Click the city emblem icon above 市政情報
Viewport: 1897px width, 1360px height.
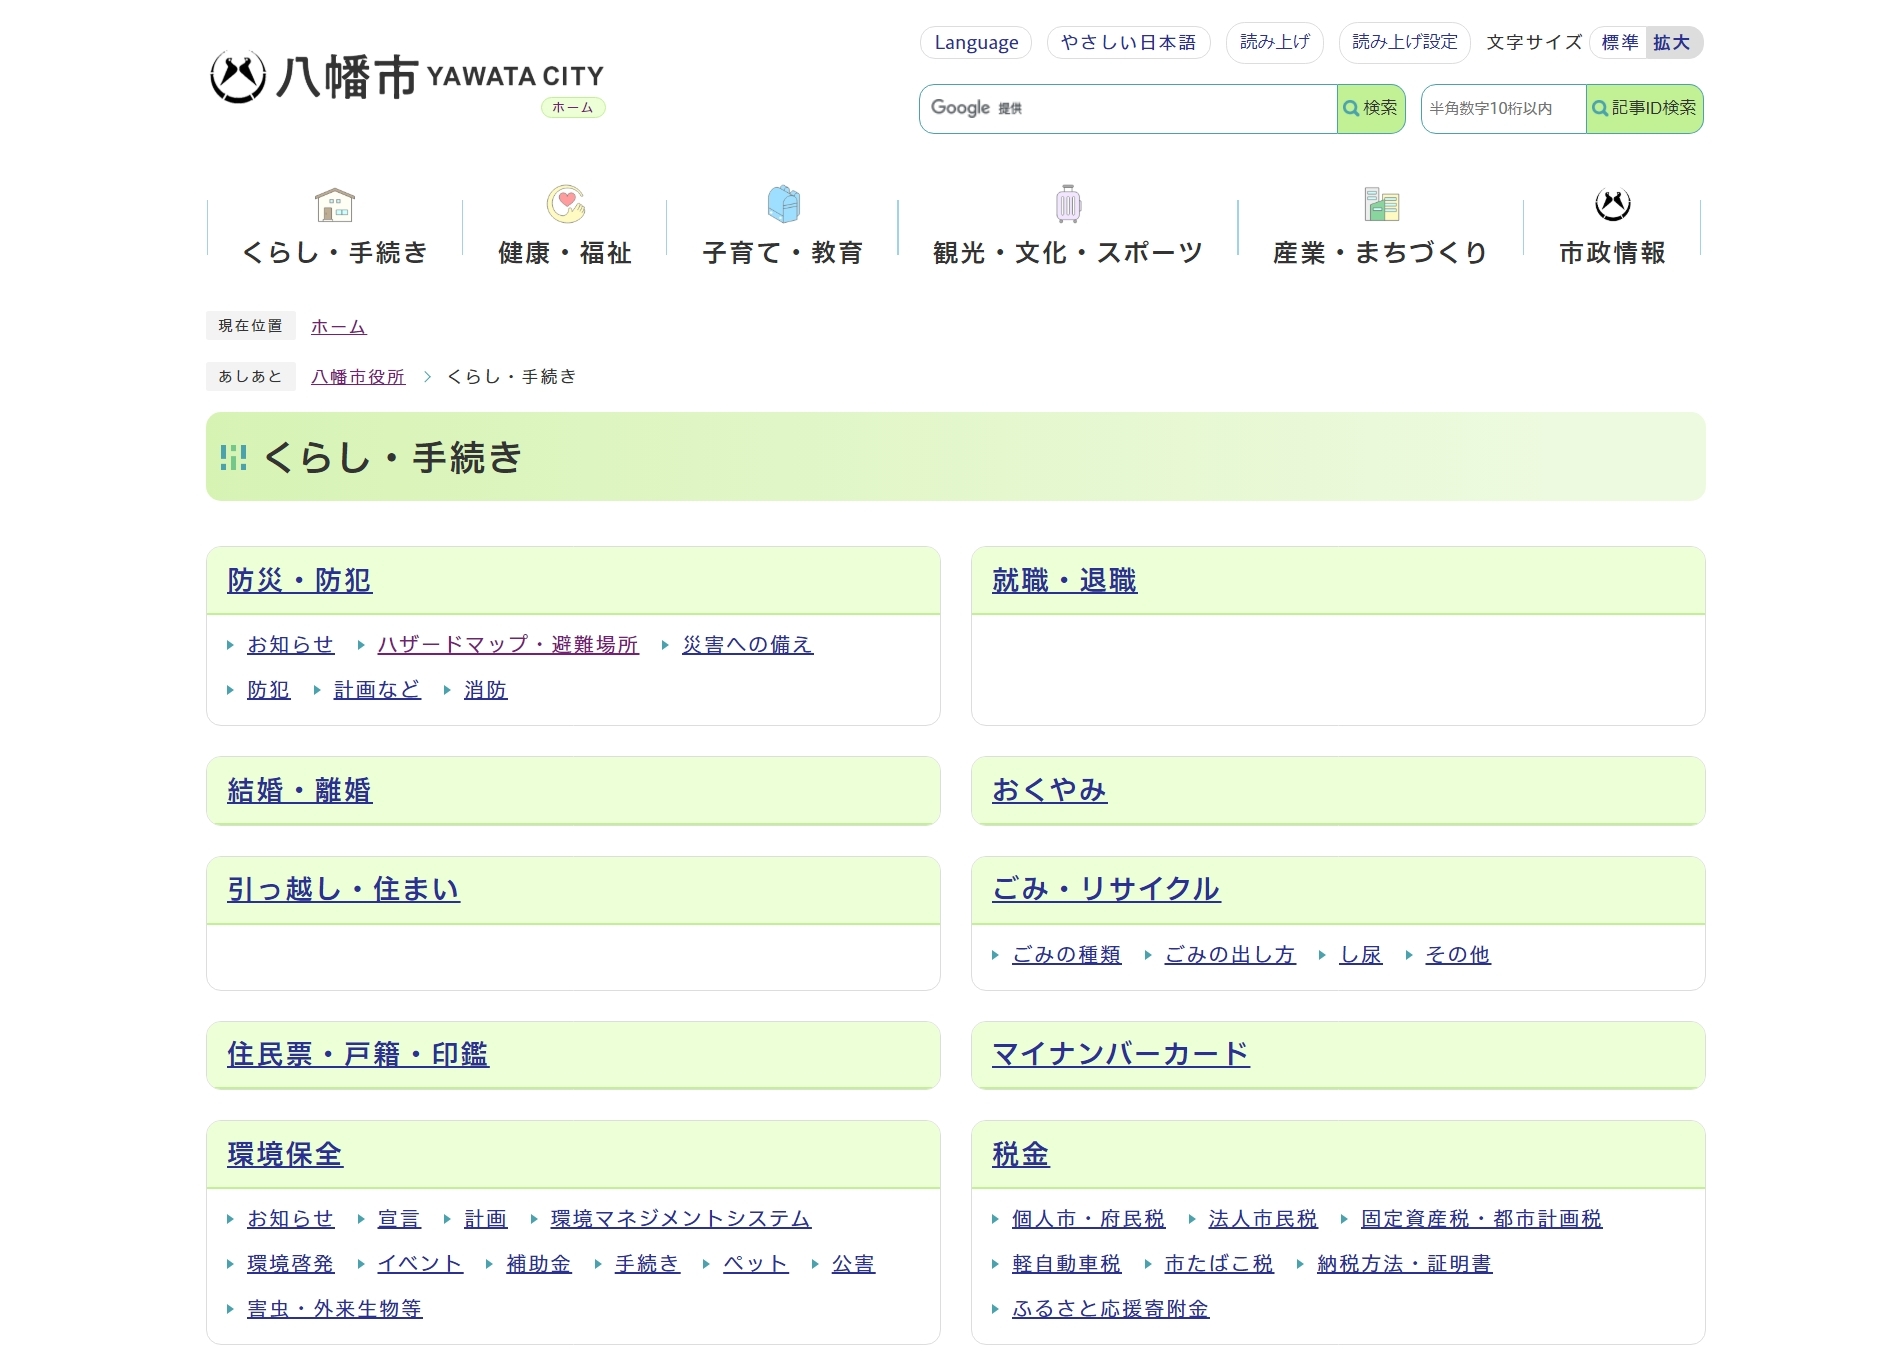pos(1612,204)
